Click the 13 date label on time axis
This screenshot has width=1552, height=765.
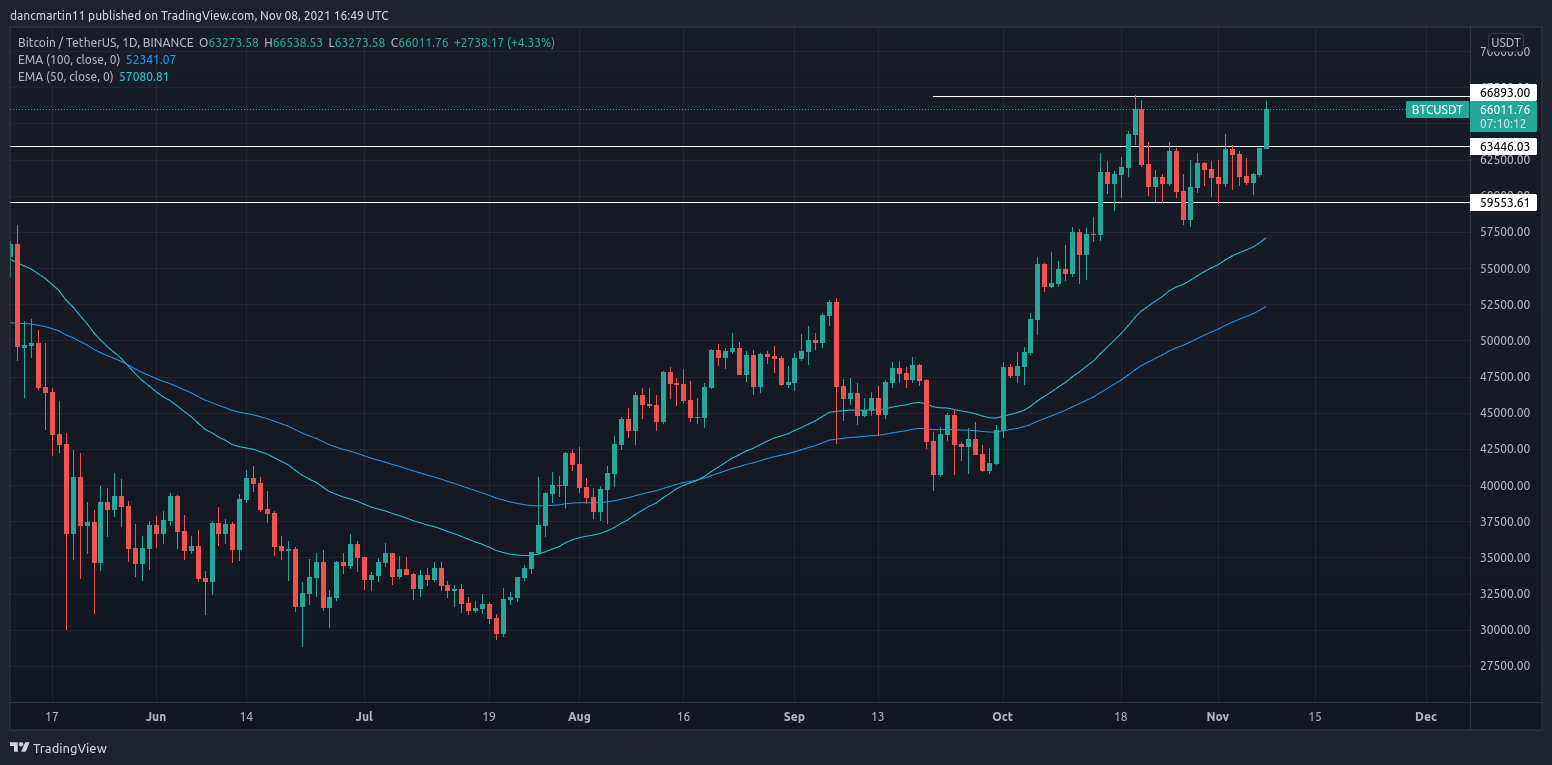coord(877,717)
